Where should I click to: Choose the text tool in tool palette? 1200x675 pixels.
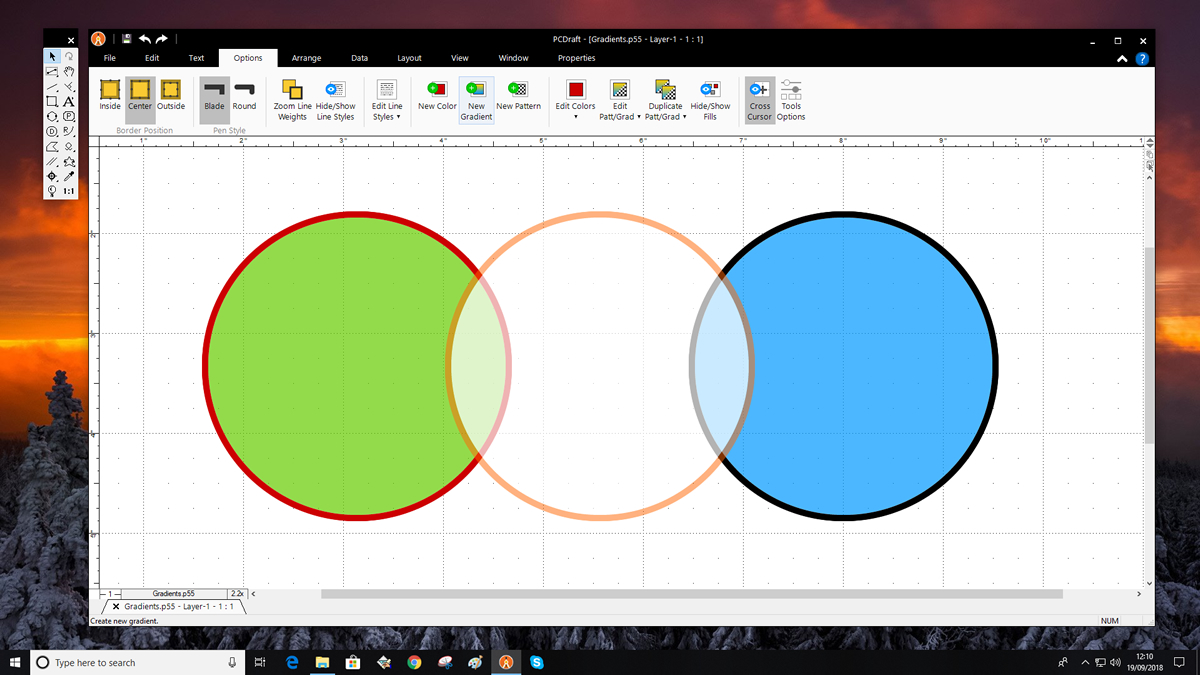click(69, 101)
